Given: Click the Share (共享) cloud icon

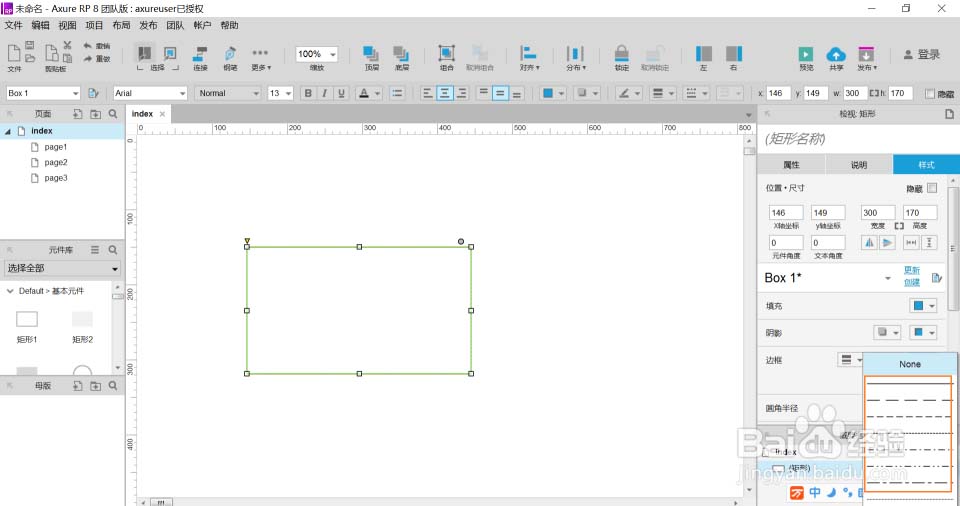Looking at the screenshot, I should [x=836, y=54].
